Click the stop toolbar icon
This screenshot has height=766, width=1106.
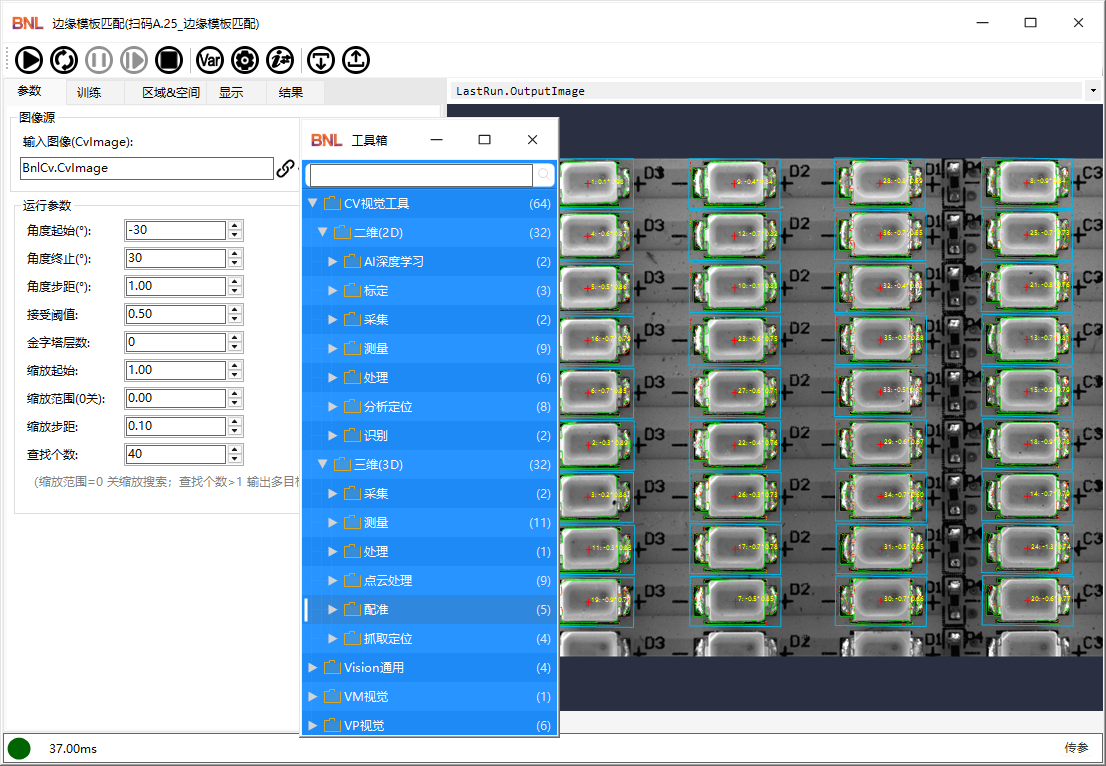pos(169,60)
